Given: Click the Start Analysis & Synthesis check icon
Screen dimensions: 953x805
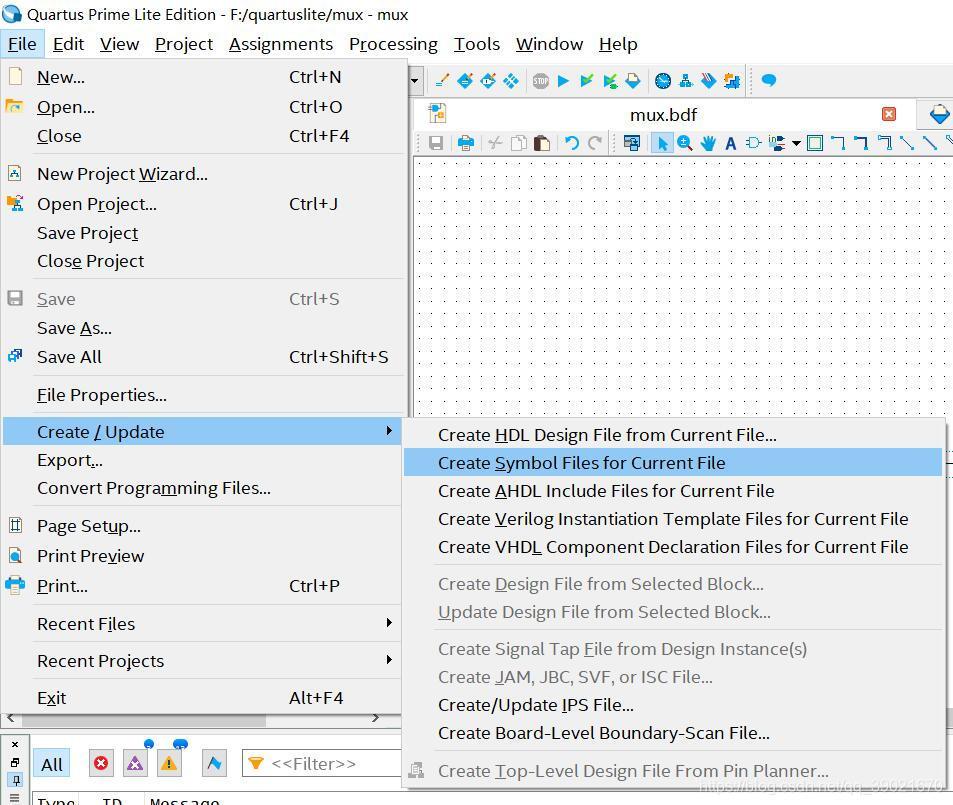Looking at the screenshot, I should pyautogui.click(x=587, y=81).
